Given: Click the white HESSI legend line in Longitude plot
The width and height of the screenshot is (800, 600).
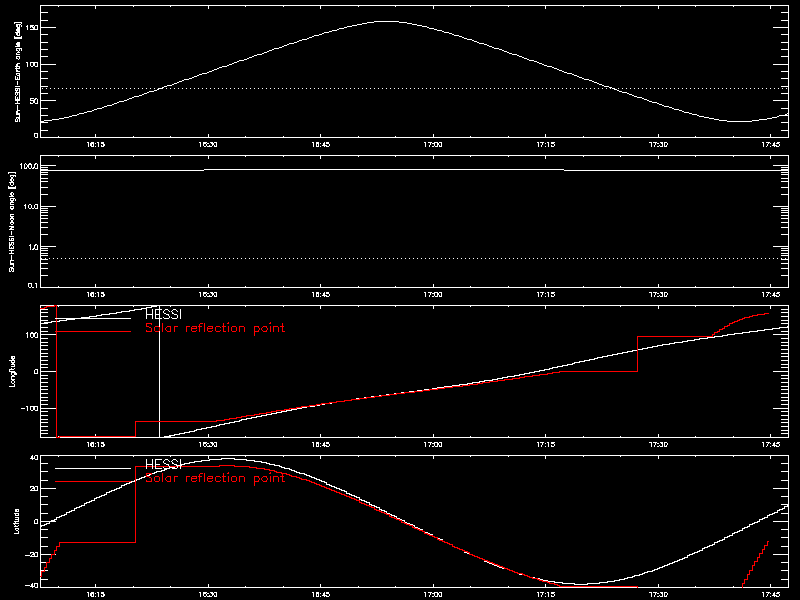Looking at the screenshot, I should point(93,319).
